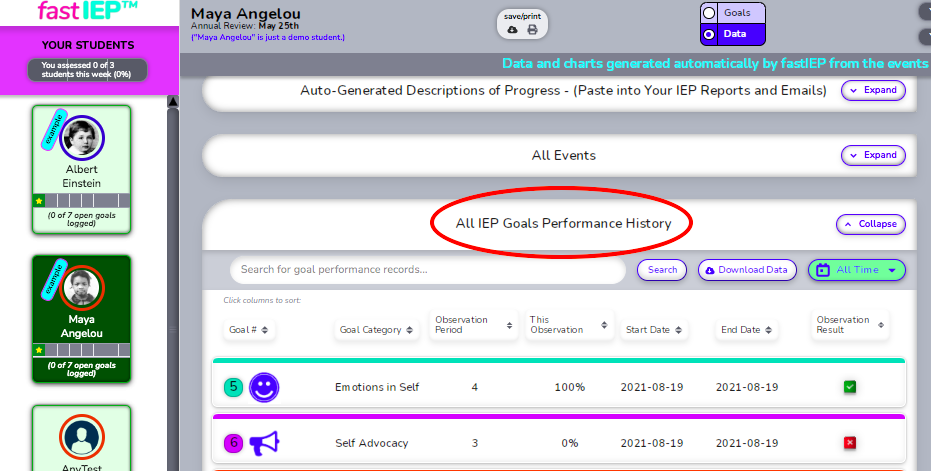Click the Emotions in Self smiley icon
The image size is (931, 471).
264,387
